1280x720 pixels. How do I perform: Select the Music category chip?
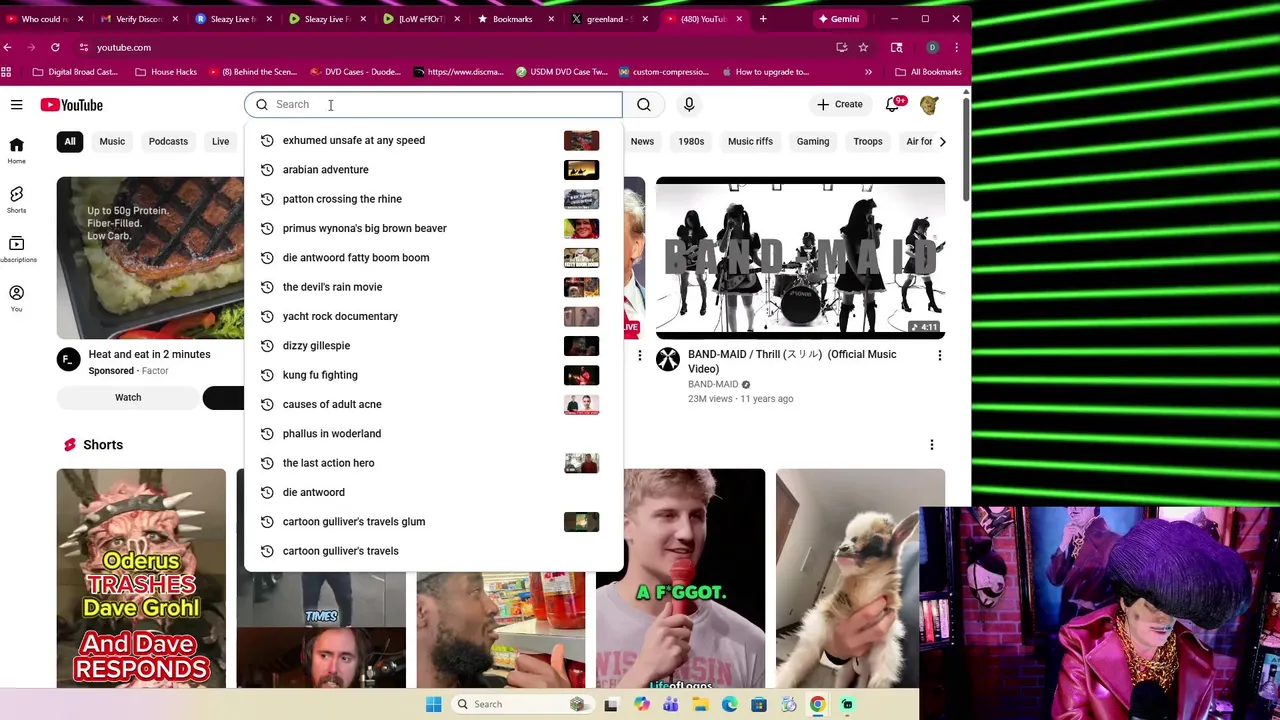point(112,141)
